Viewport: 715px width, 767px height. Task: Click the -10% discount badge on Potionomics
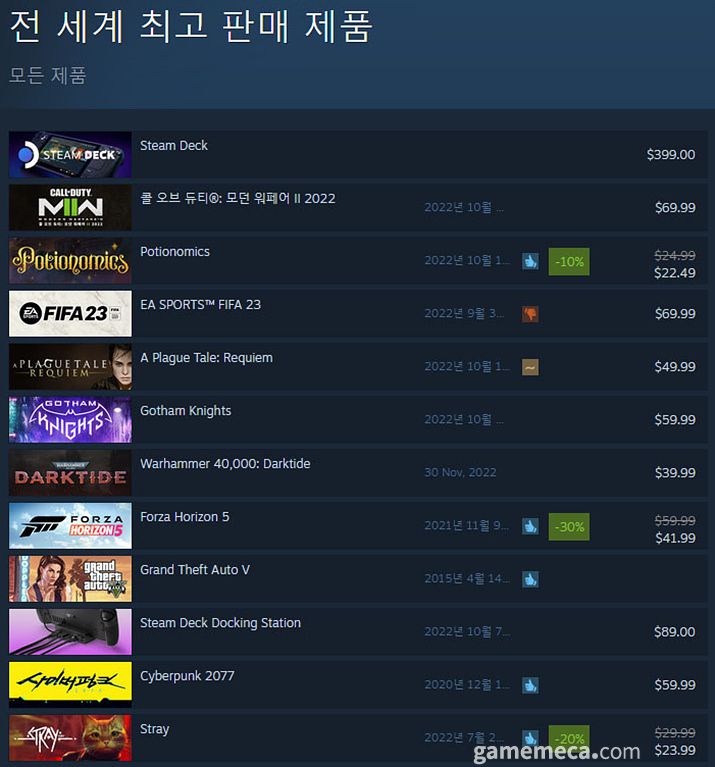pos(569,262)
